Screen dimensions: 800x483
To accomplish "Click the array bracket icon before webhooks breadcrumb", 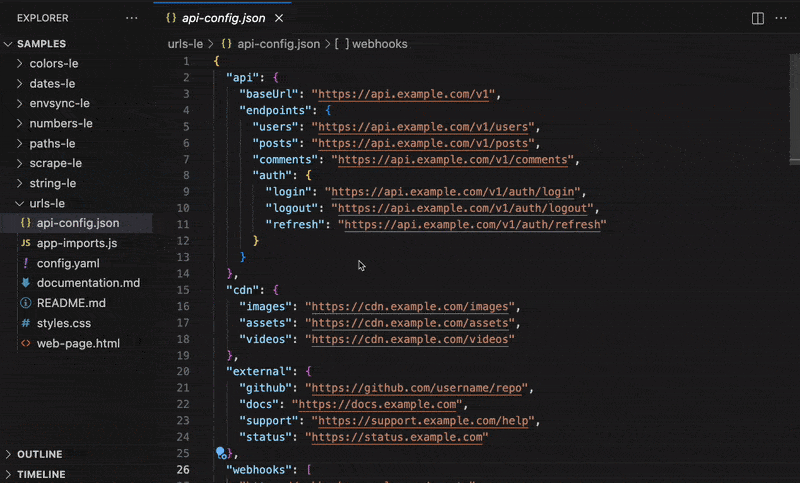I will [x=342, y=44].
